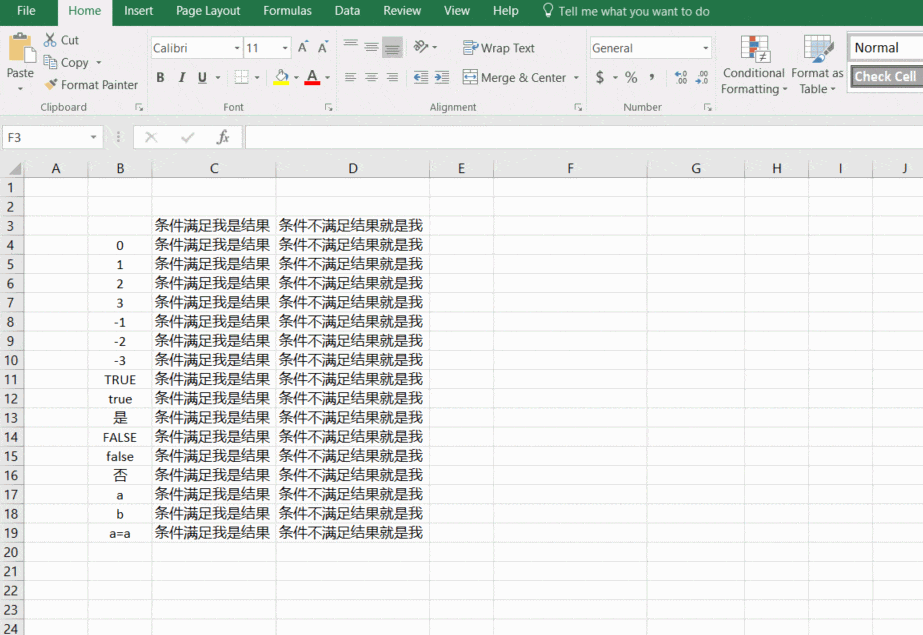Apply the yellow Fill Color bucket
The width and height of the screenshot is (923, 635).
tap(281, 77)
